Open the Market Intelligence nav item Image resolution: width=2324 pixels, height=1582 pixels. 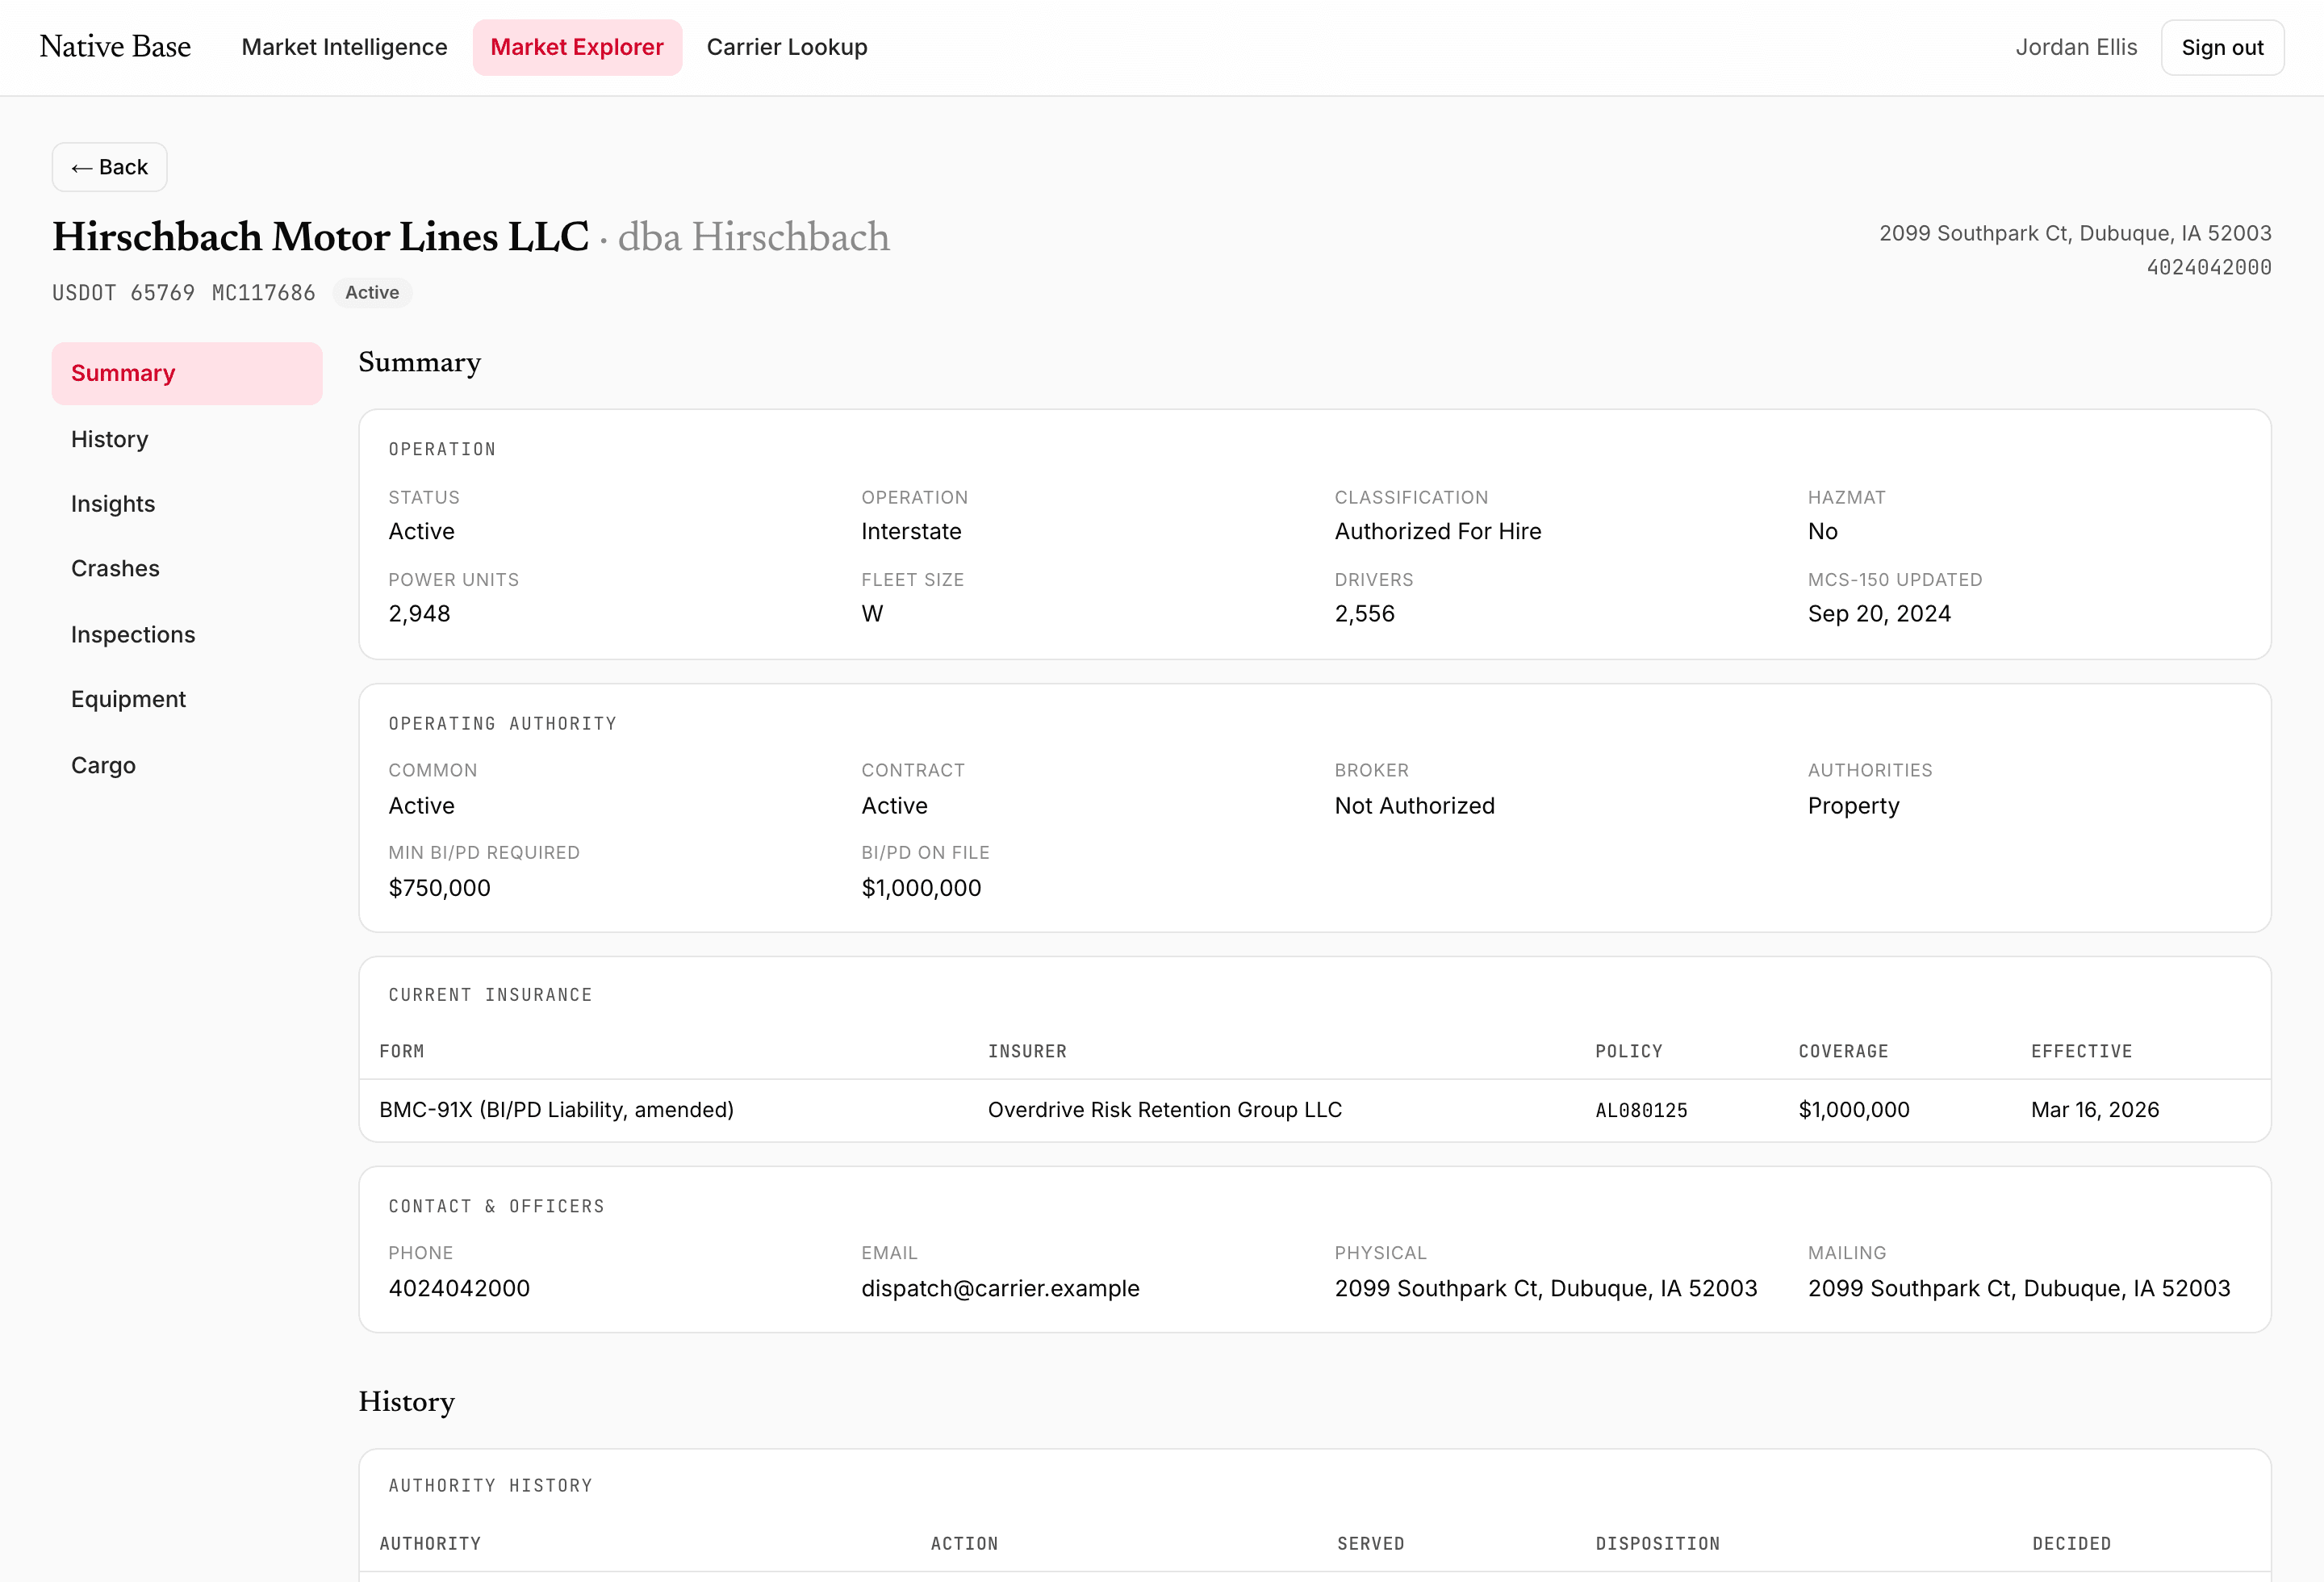click(344, 47)
